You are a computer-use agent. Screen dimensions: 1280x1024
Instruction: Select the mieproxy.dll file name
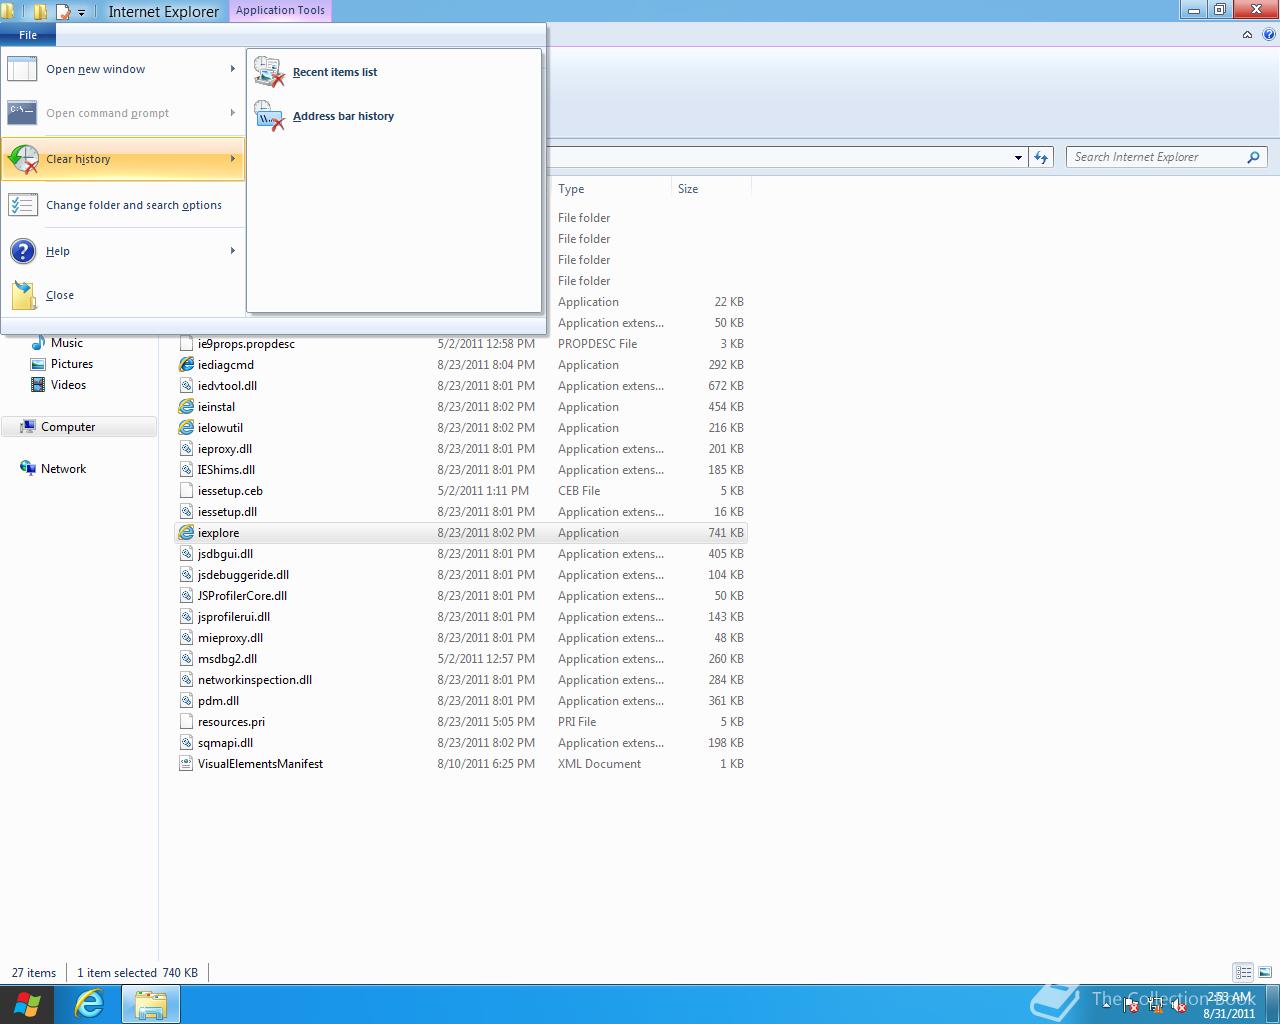click(230, 638)
